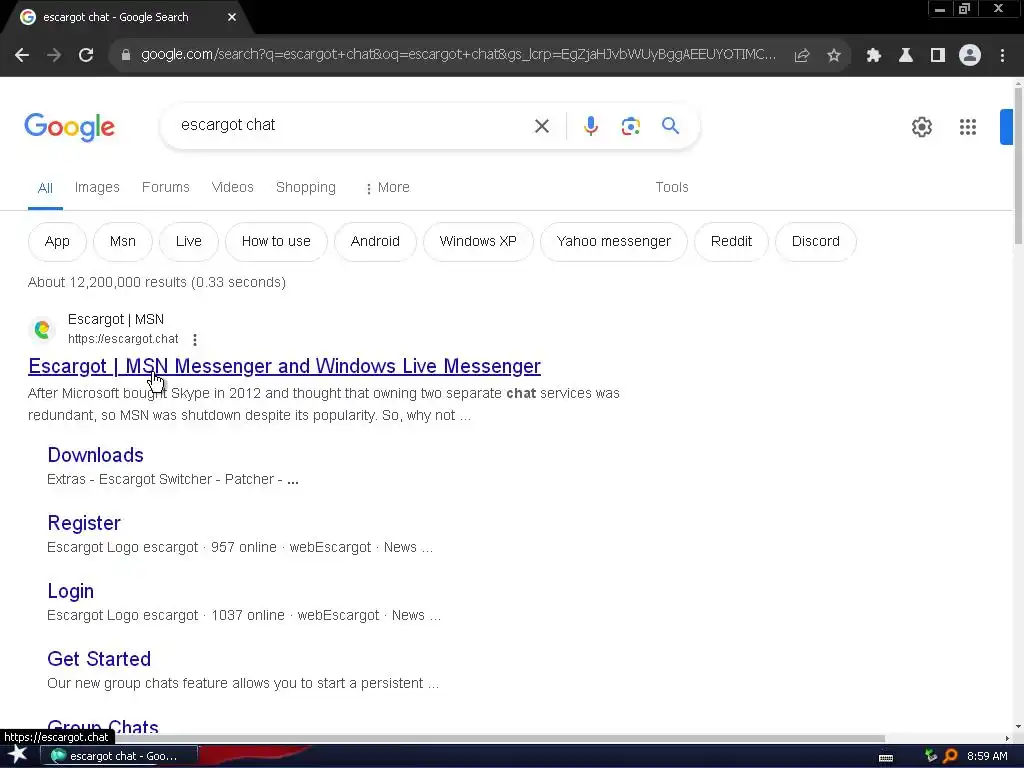Open the Downloads sitelink
Screen dimensions: 1024x768
95,455
